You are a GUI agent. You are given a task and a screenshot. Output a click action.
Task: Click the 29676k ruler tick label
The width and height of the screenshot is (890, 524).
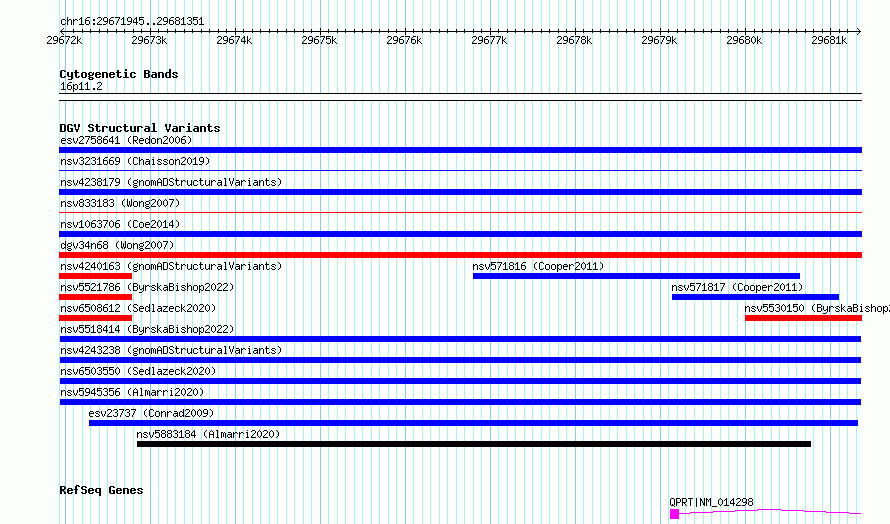coord(404,40)
